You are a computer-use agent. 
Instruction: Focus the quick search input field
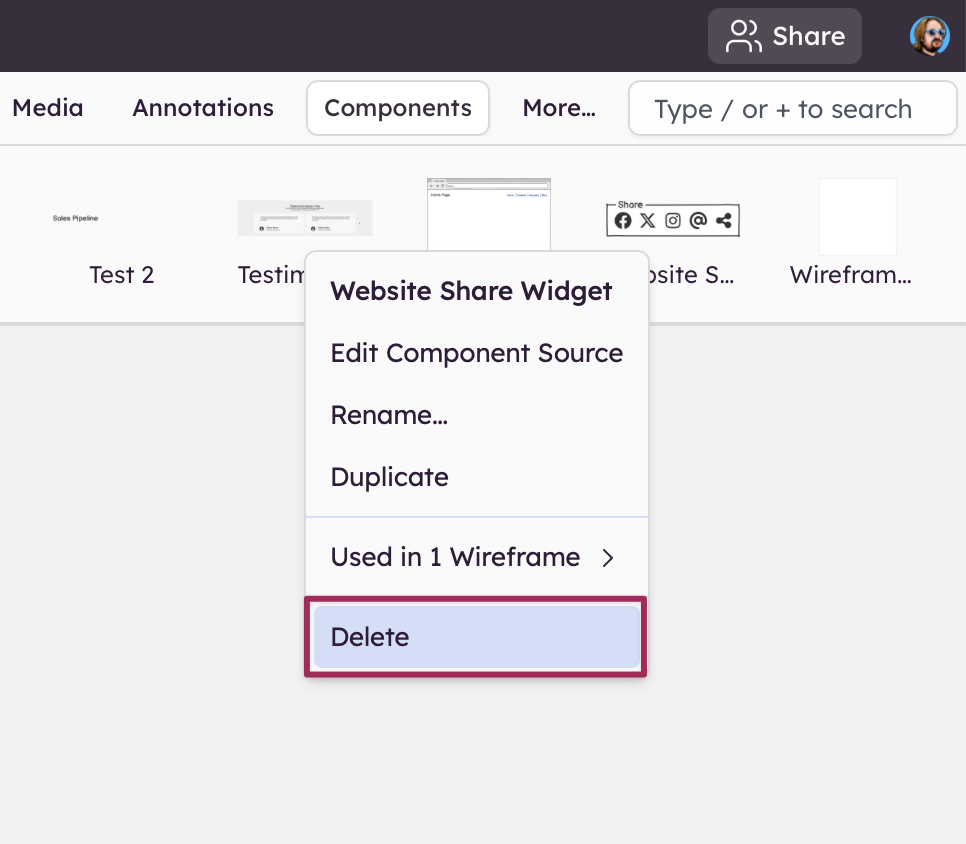pos(792,109)
